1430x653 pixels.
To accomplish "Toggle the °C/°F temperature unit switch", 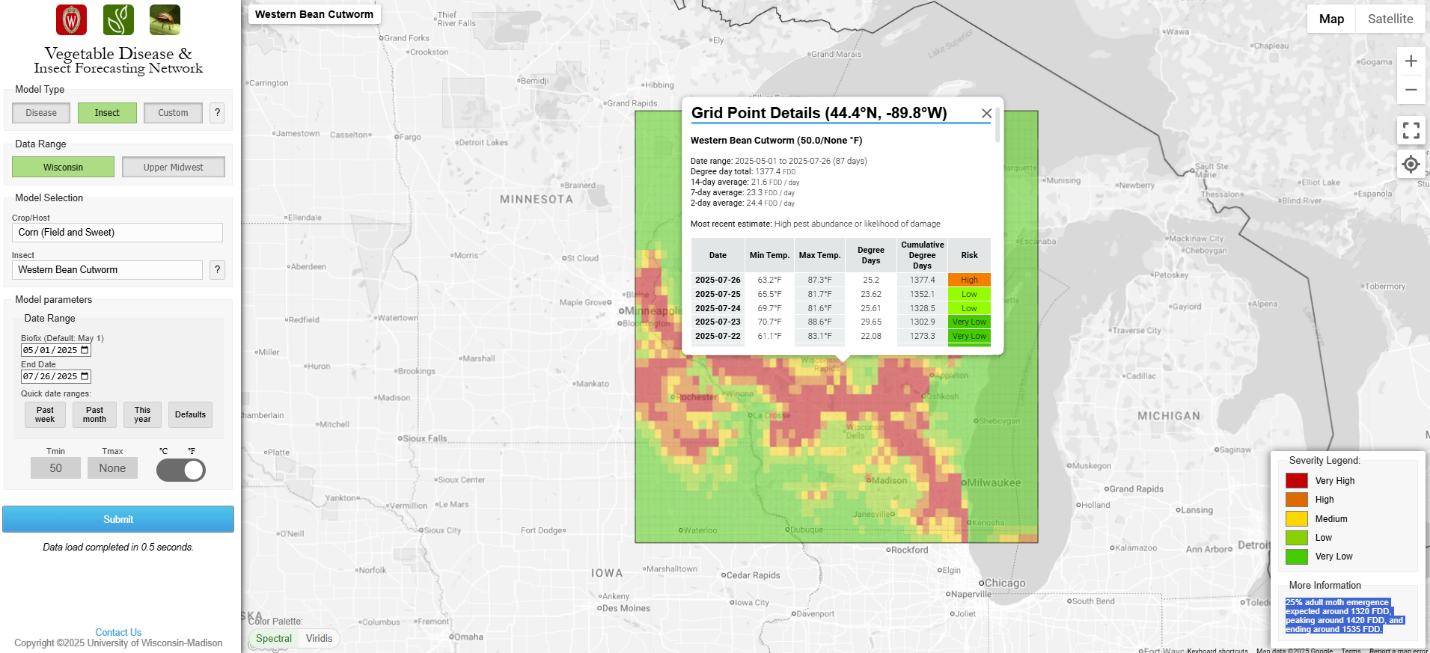I will [181, 469].
